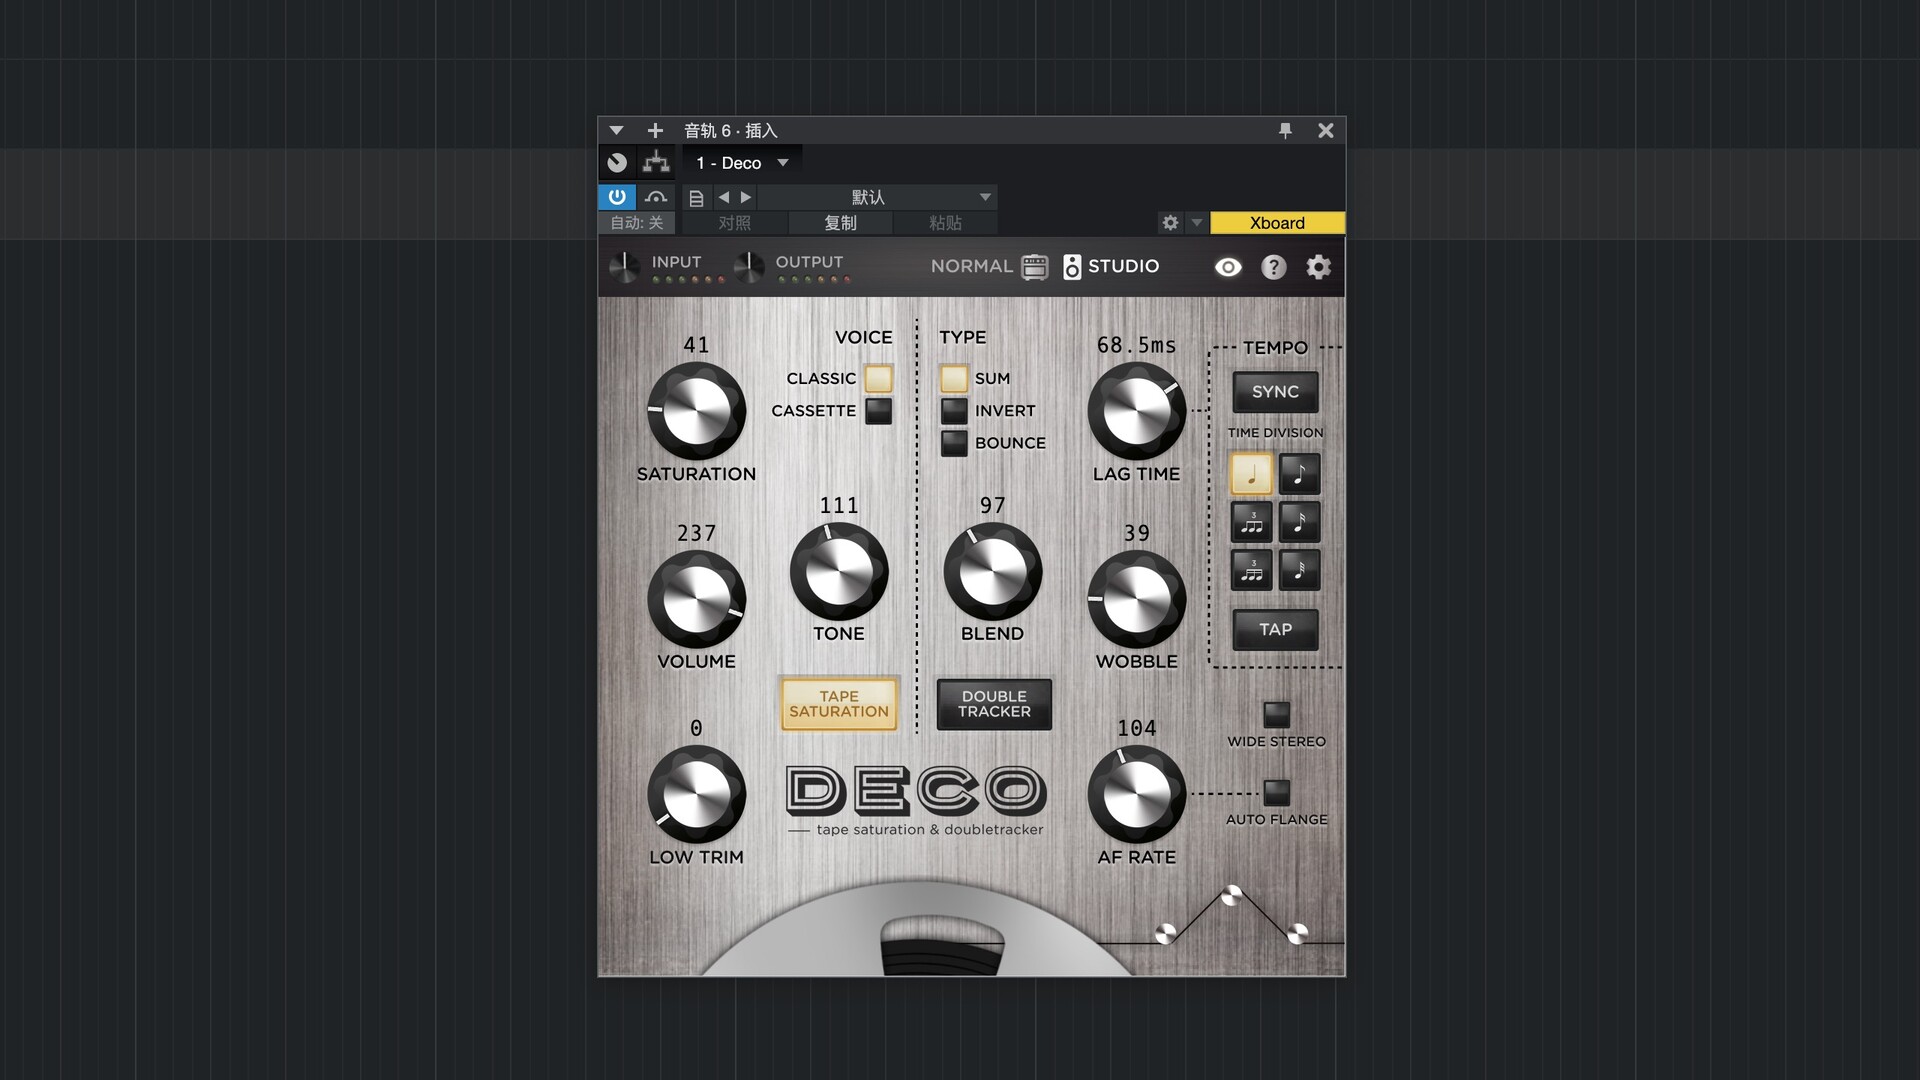This screenshot has width=1920, height=1080.
Task: Click the help question mark icon
Action: tap(1273, 267)
